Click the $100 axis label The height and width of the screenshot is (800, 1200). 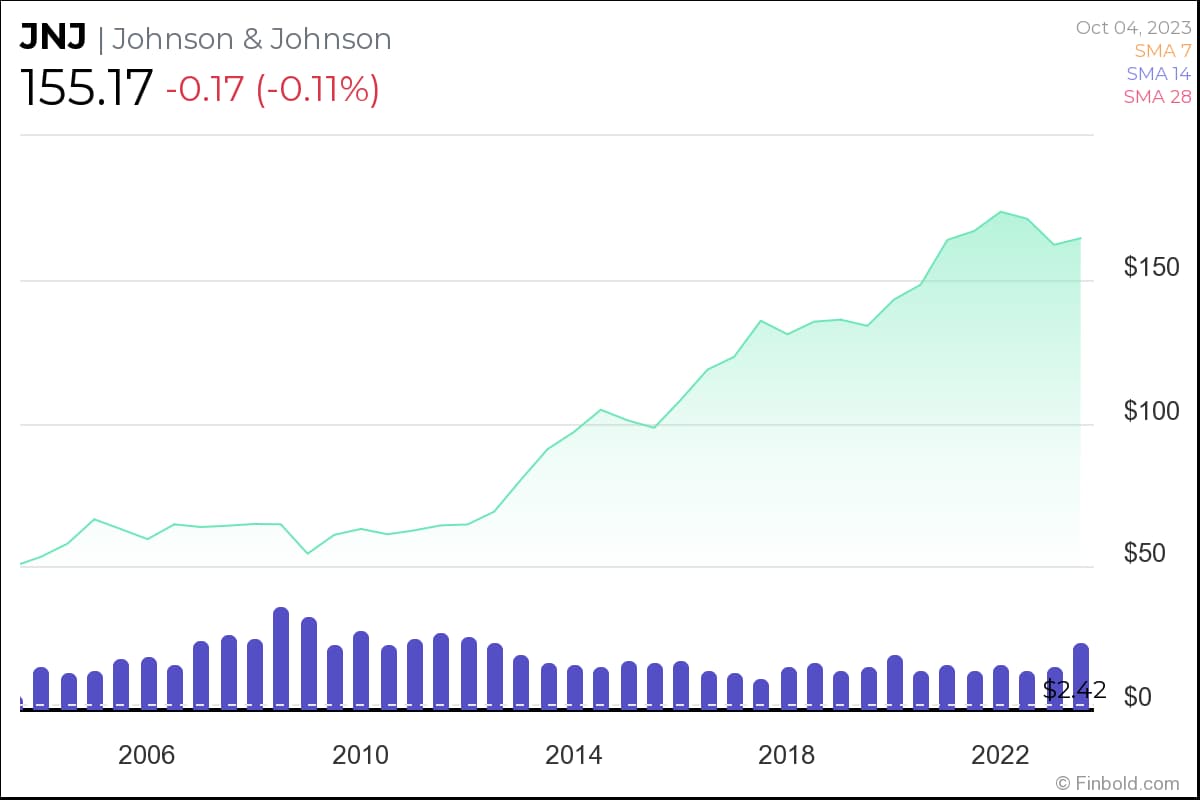click(x=1152, y=411)
